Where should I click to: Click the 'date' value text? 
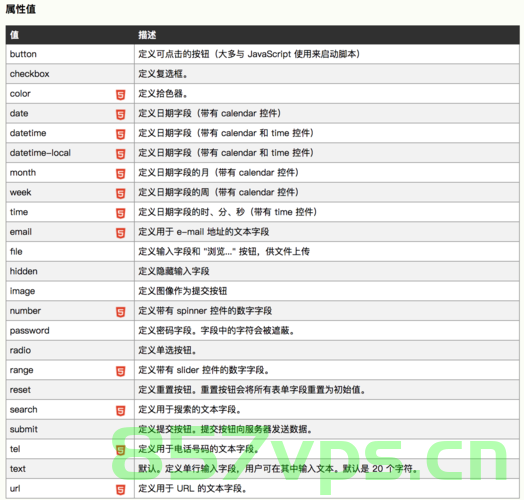point(19,113)
